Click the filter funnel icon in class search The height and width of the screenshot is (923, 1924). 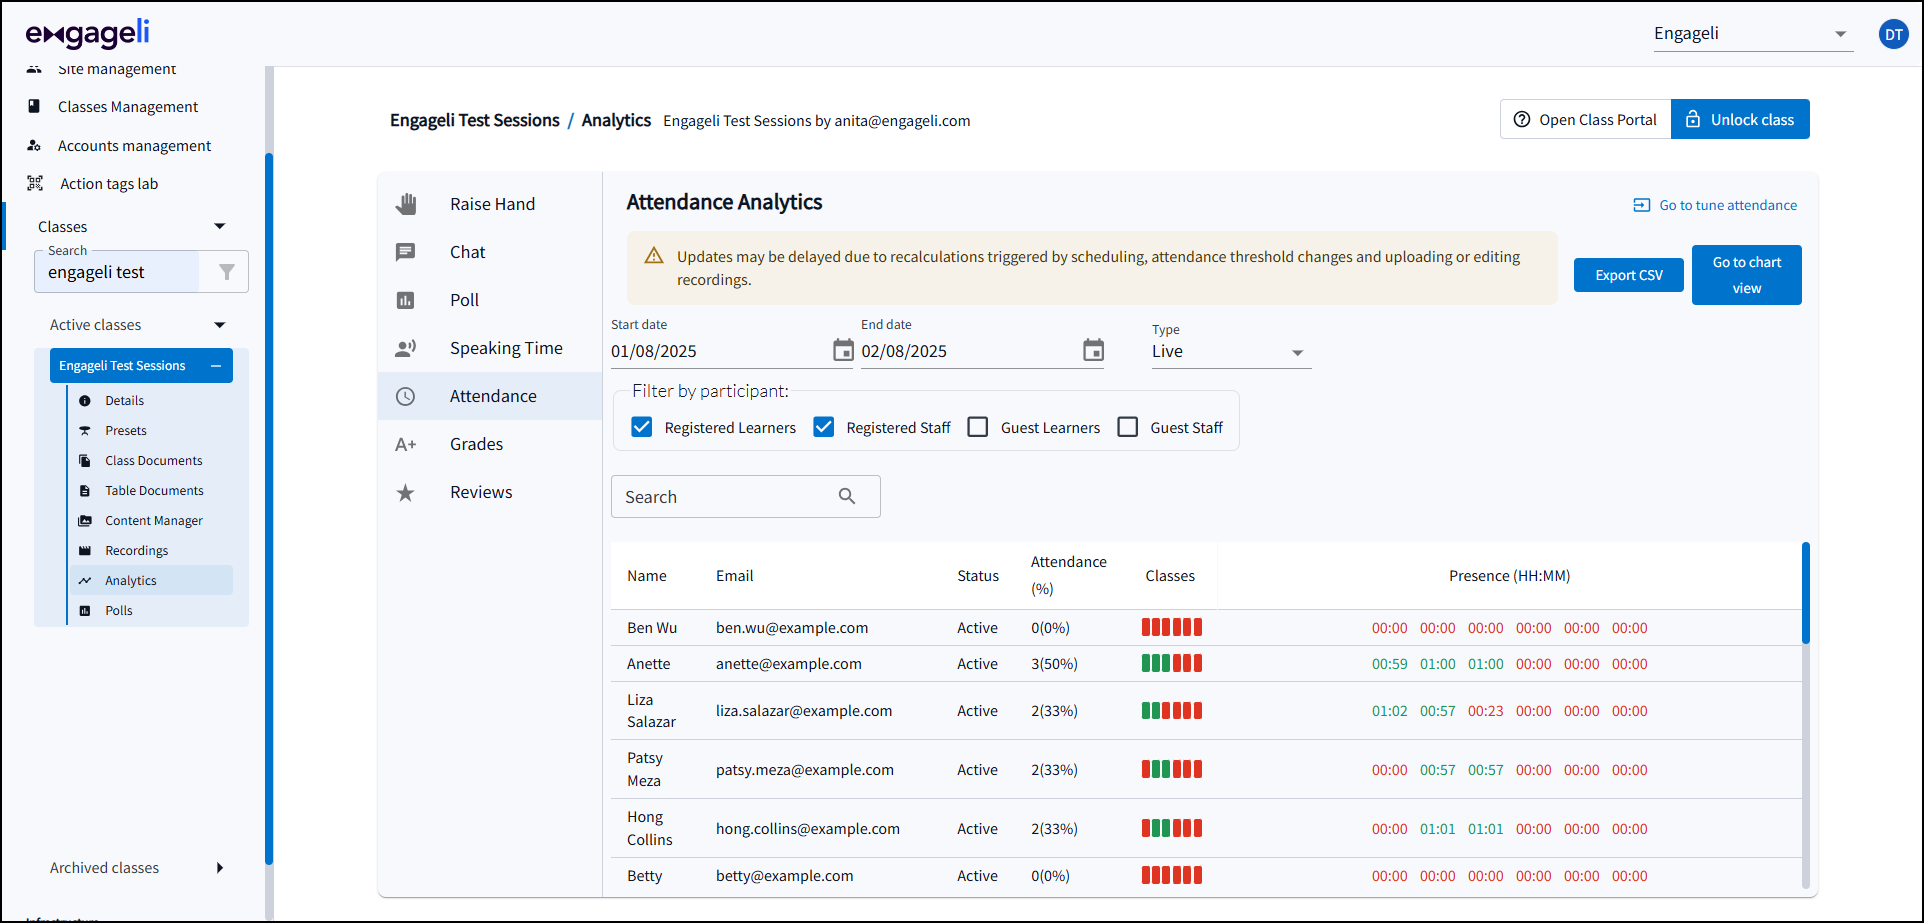(x=227, y=272)
